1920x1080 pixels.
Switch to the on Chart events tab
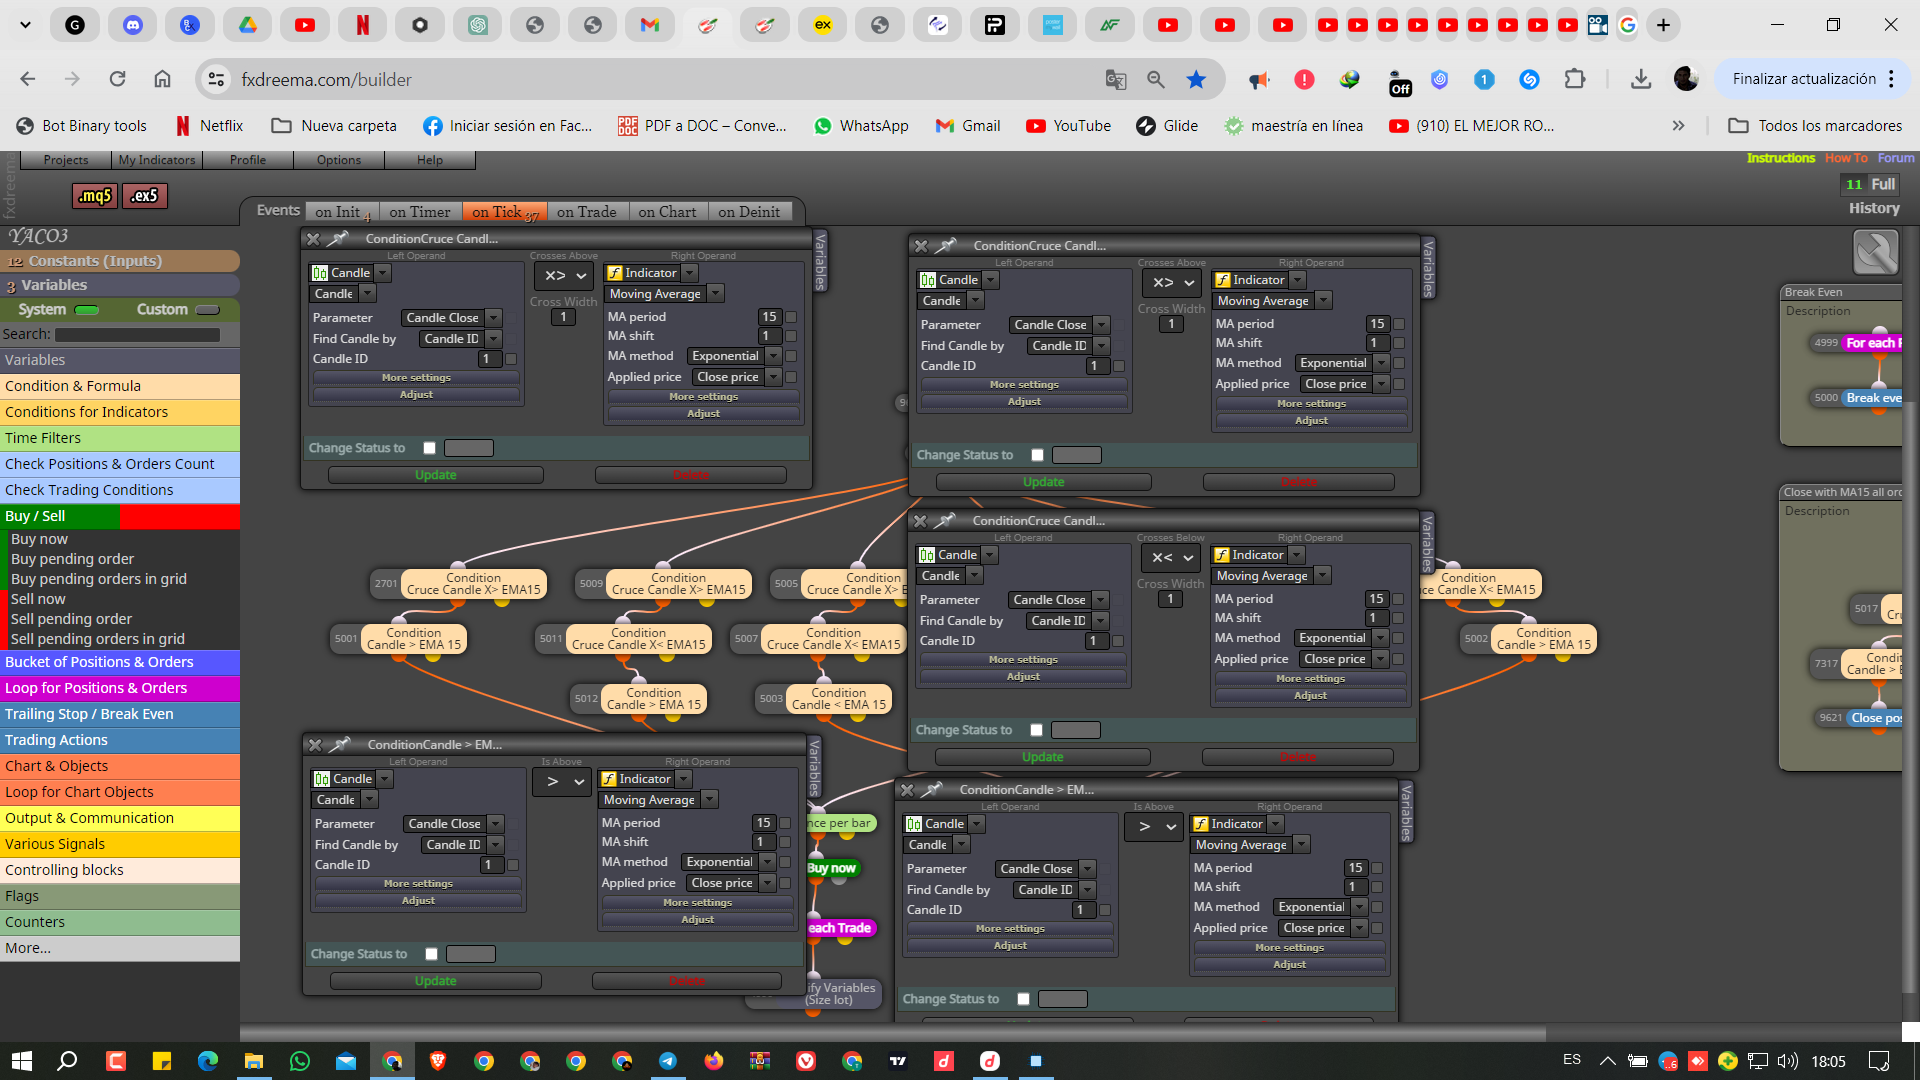pos(668,212)
